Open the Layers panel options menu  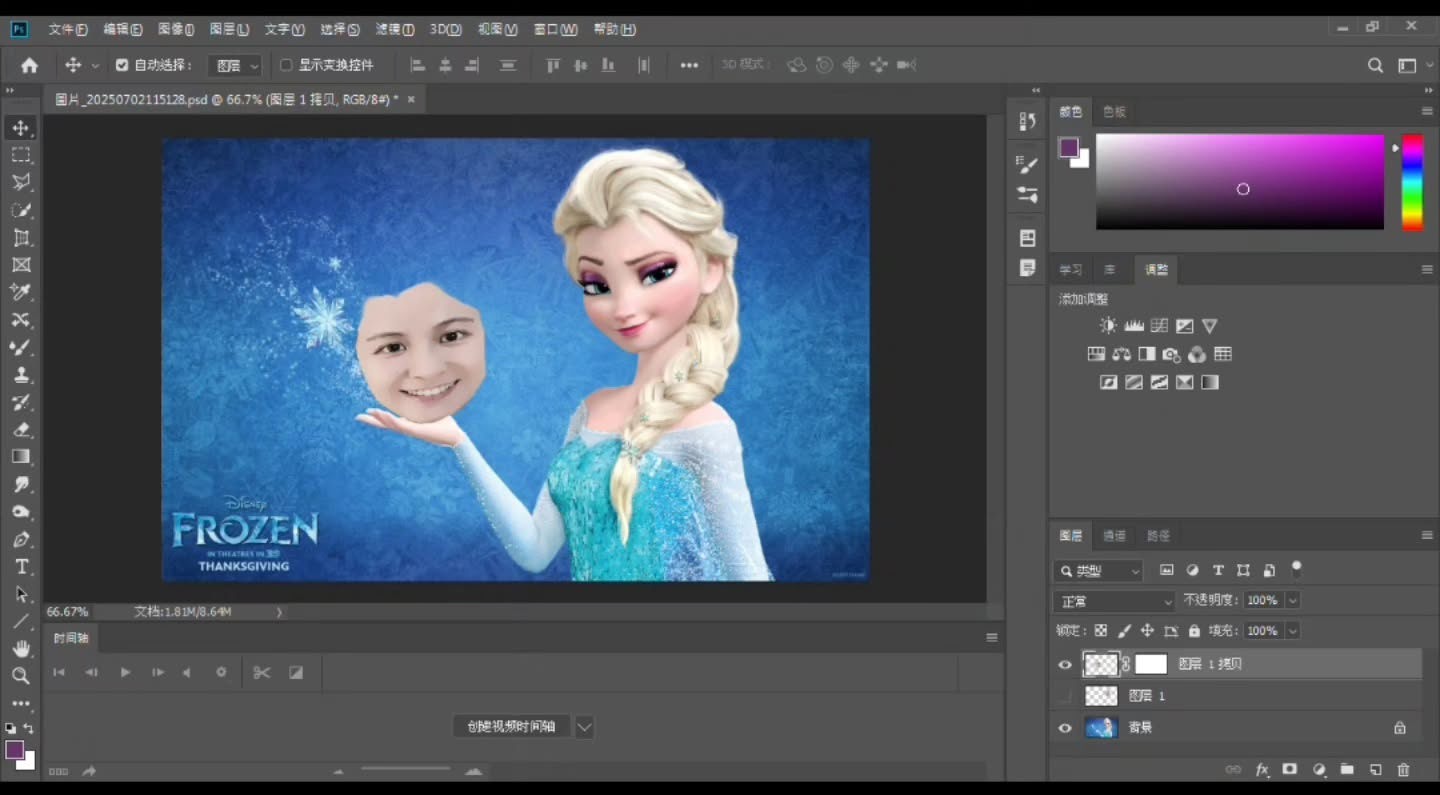[1427, 536]
